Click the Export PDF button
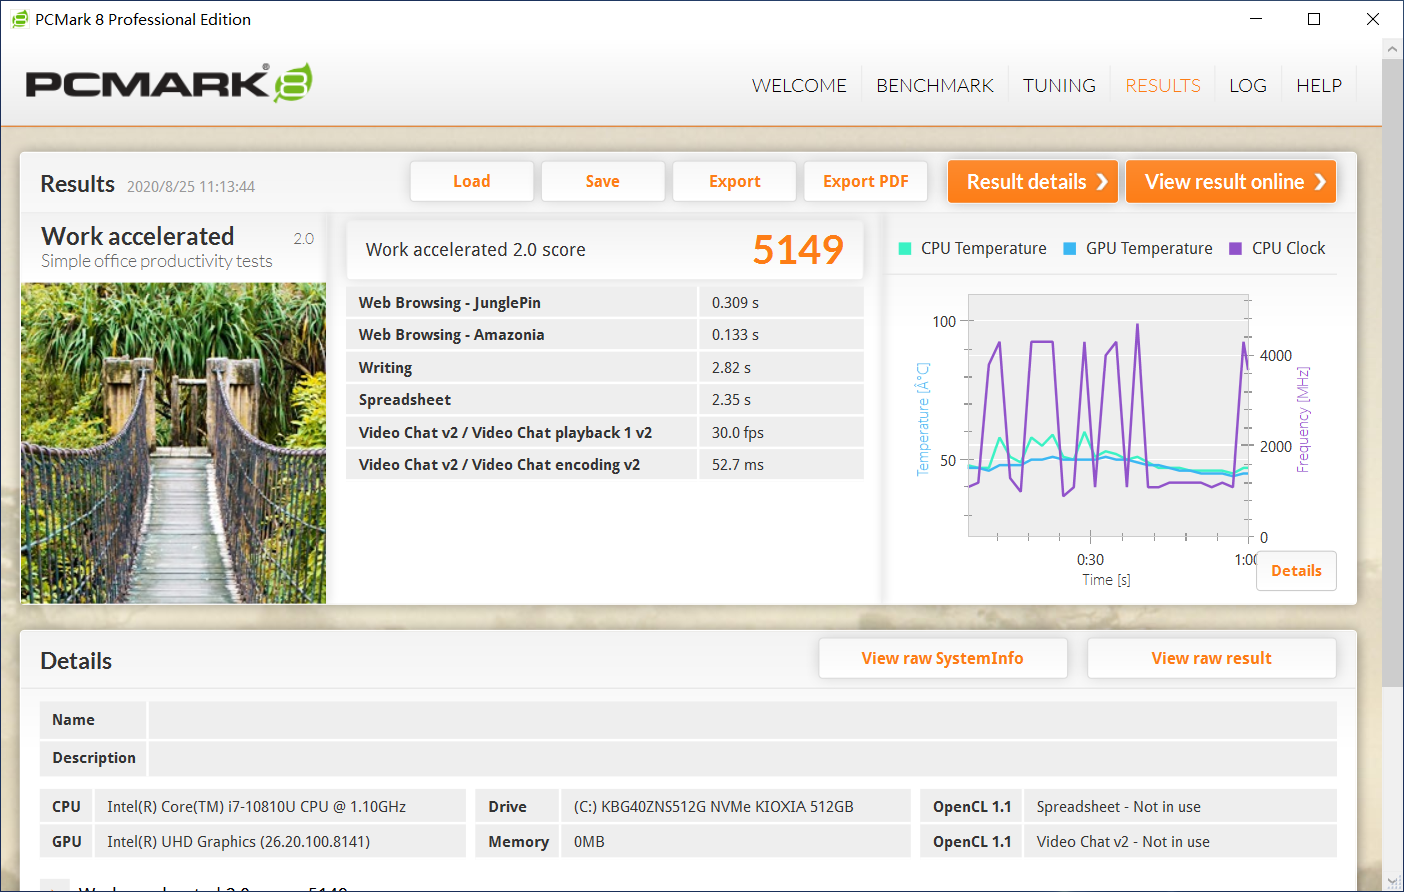The width and height of the screenshot is (1404, 892). (866, 181)
